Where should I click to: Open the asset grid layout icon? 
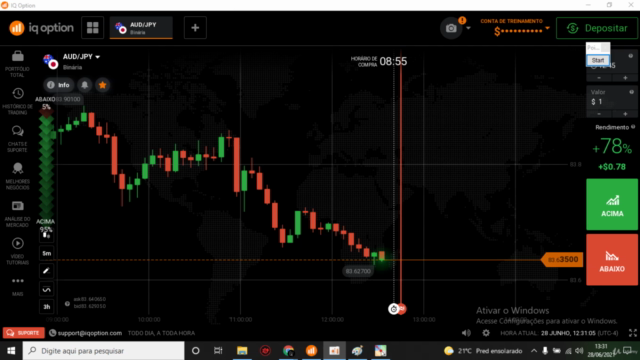coord(93,28)
